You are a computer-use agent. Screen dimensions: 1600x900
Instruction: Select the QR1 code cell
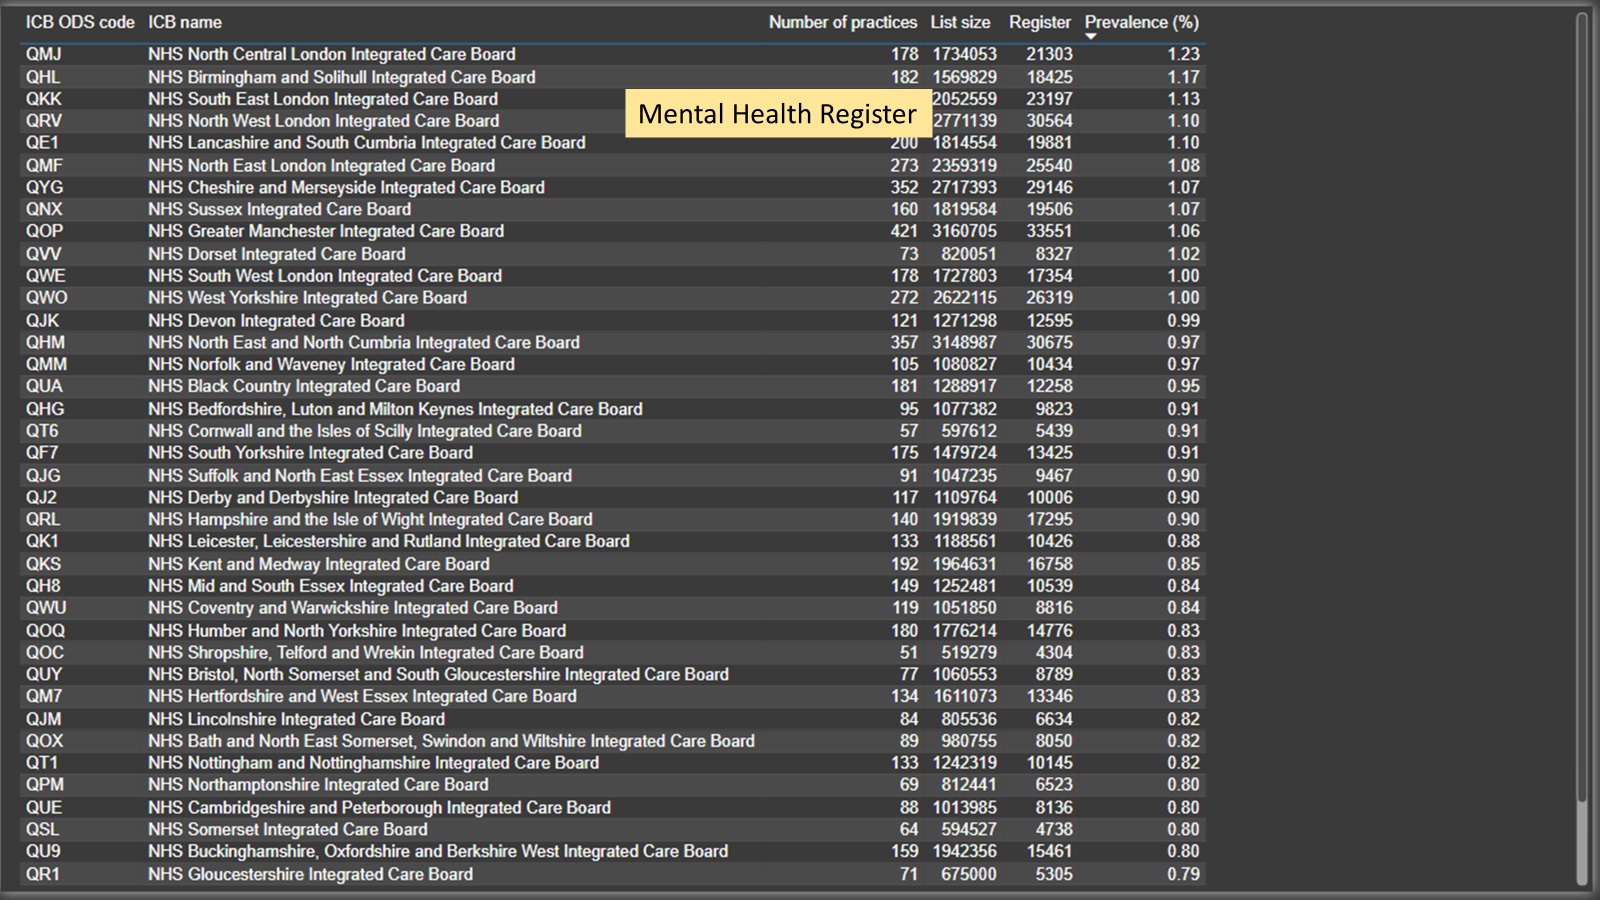[x=43, y=874]
